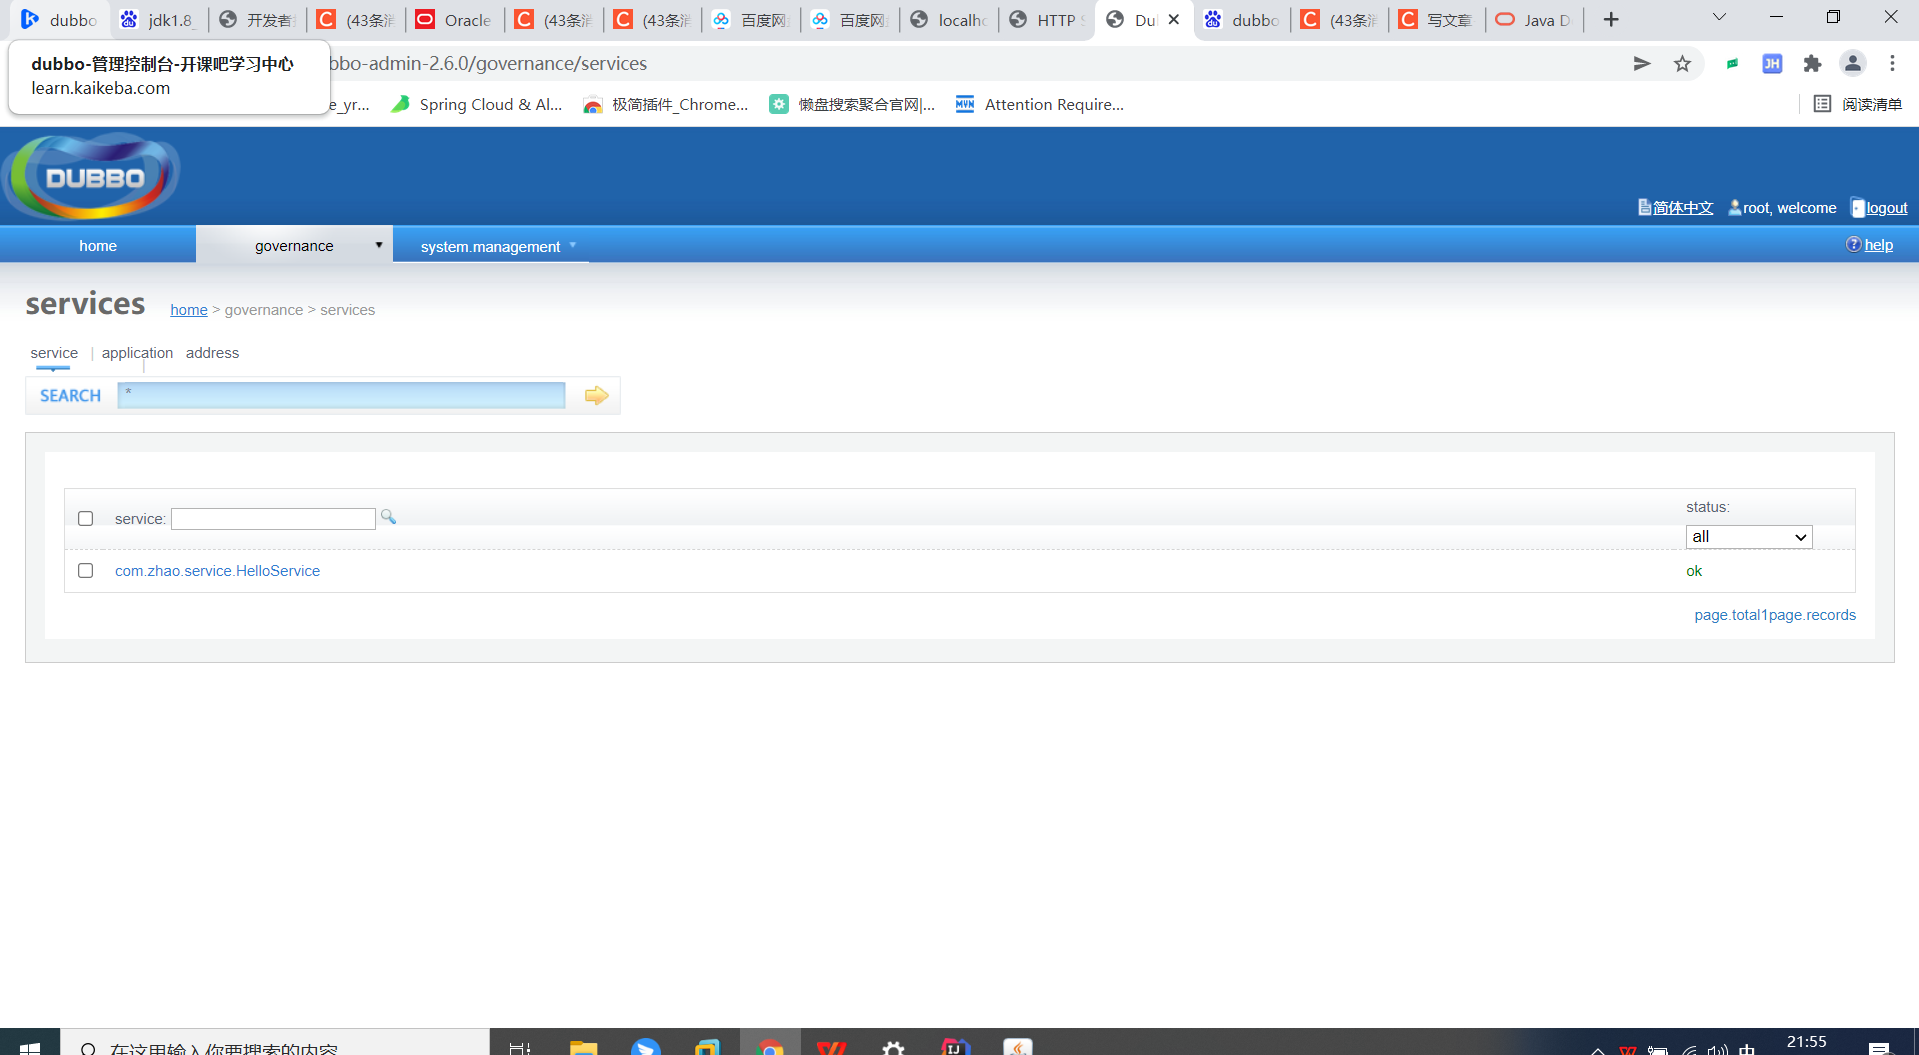Open File Explorer from the taskbar

pyautogui.click(x=583, y=1046)
